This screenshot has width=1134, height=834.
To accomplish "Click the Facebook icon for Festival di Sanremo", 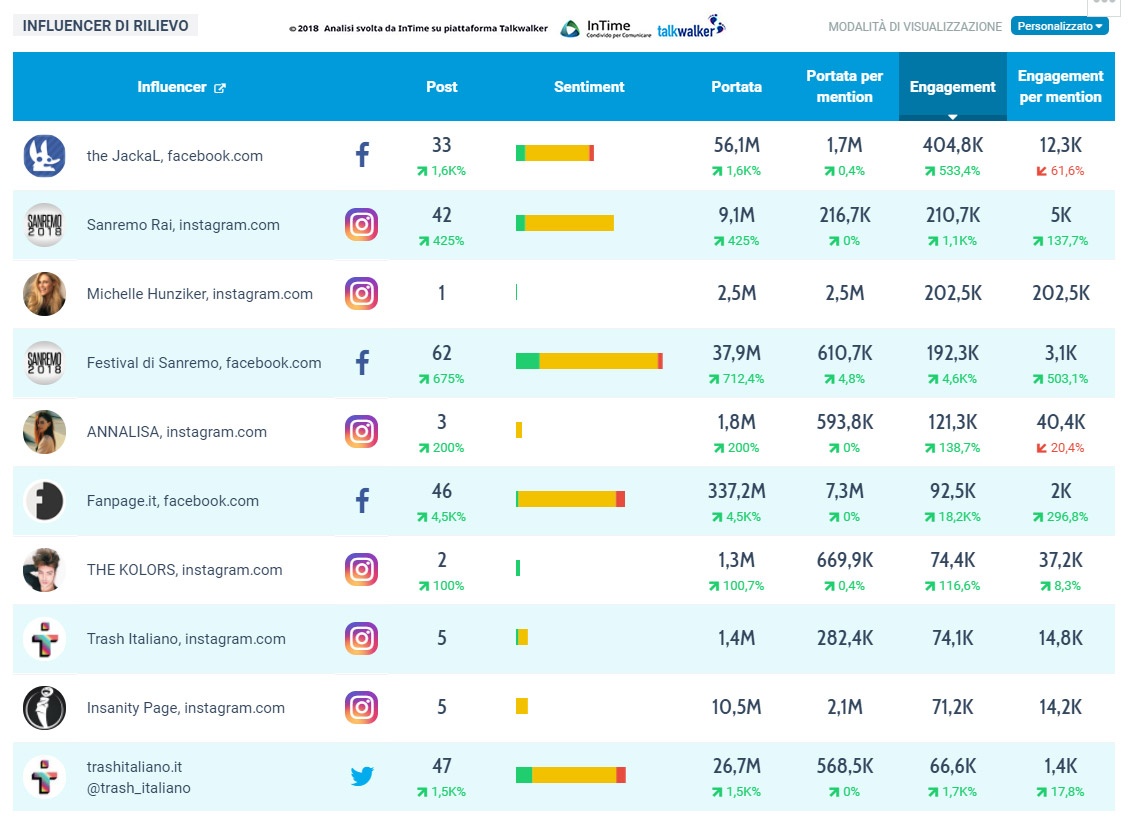I will [x=362, y=362].
